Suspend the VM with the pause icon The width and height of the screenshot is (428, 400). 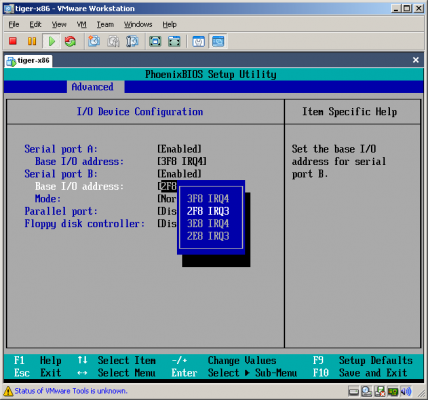coord(32,41)
